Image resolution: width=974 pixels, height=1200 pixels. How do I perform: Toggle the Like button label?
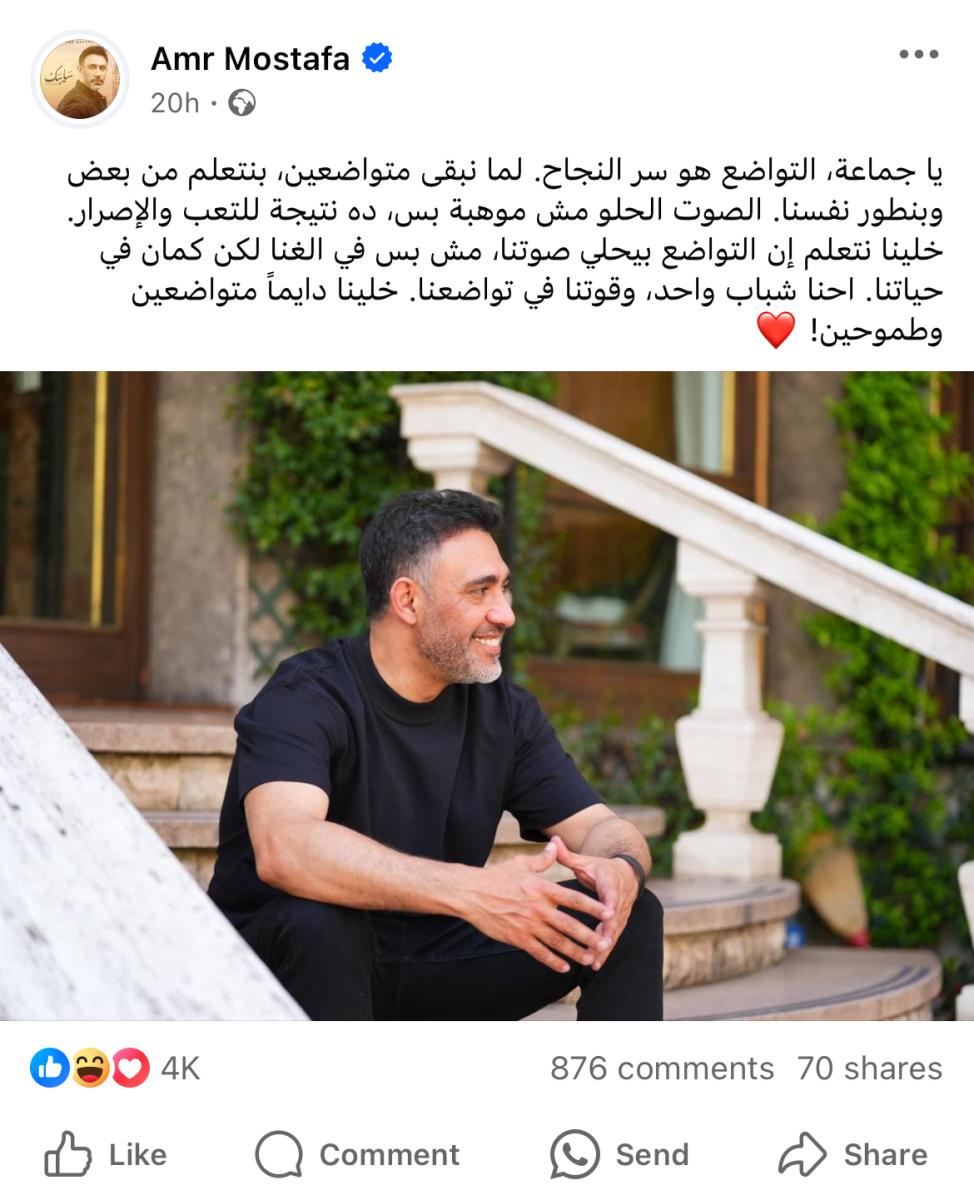coord(138,1155)
